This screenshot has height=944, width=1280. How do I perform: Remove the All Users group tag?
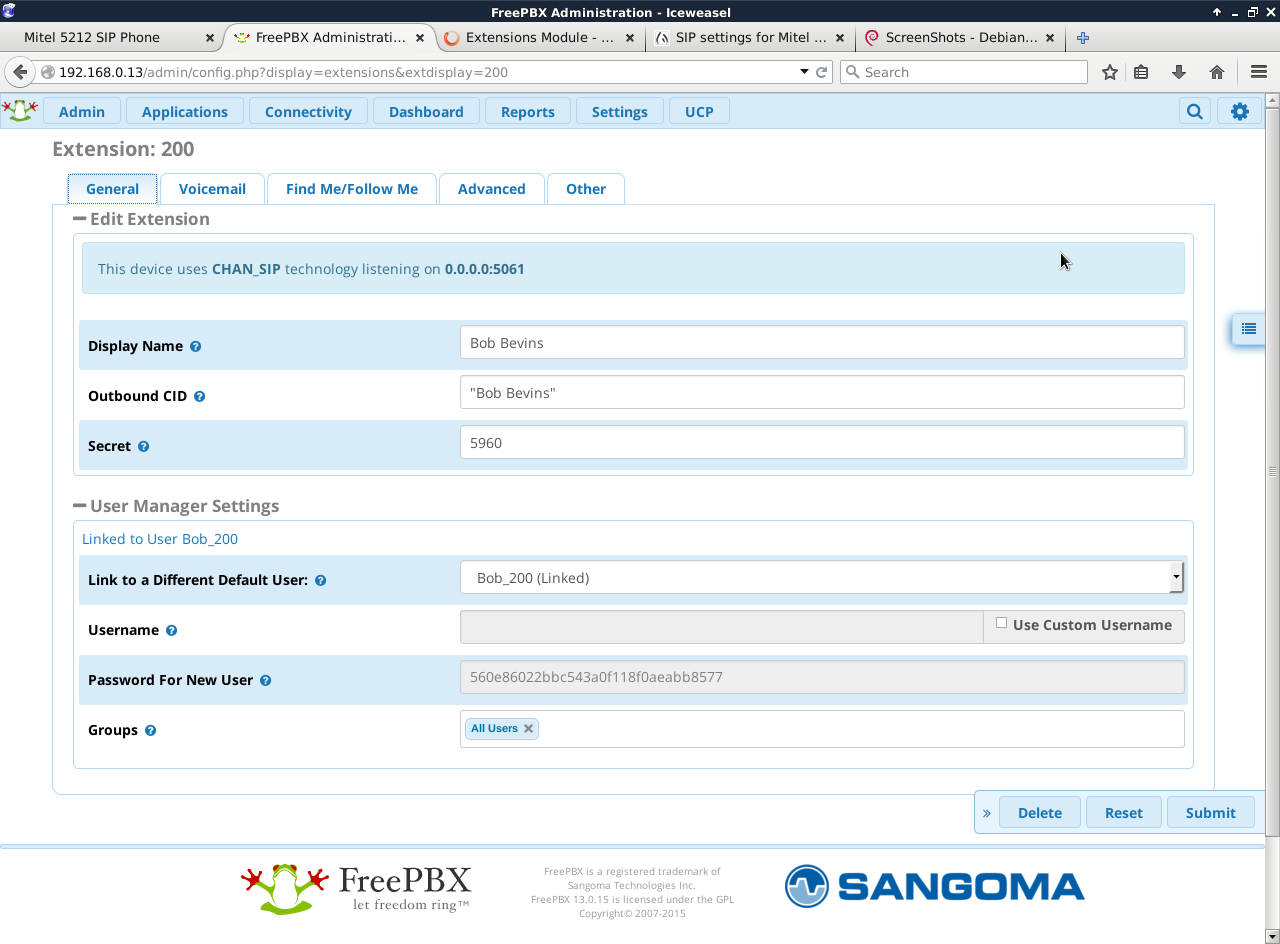click(x=528, y=728)
